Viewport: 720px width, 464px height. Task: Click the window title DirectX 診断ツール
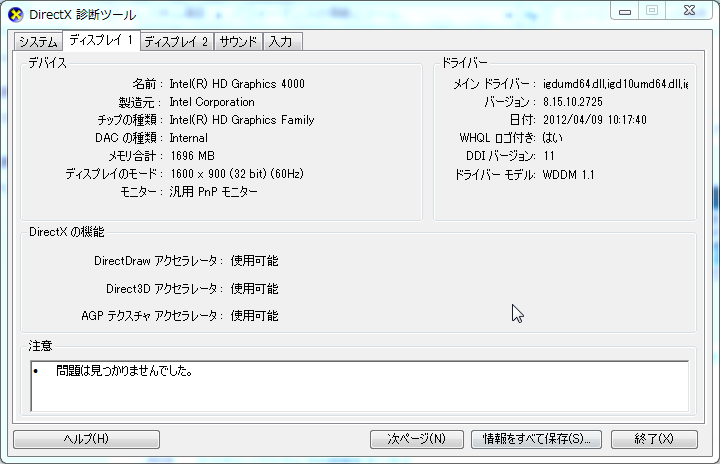point(83,15)
